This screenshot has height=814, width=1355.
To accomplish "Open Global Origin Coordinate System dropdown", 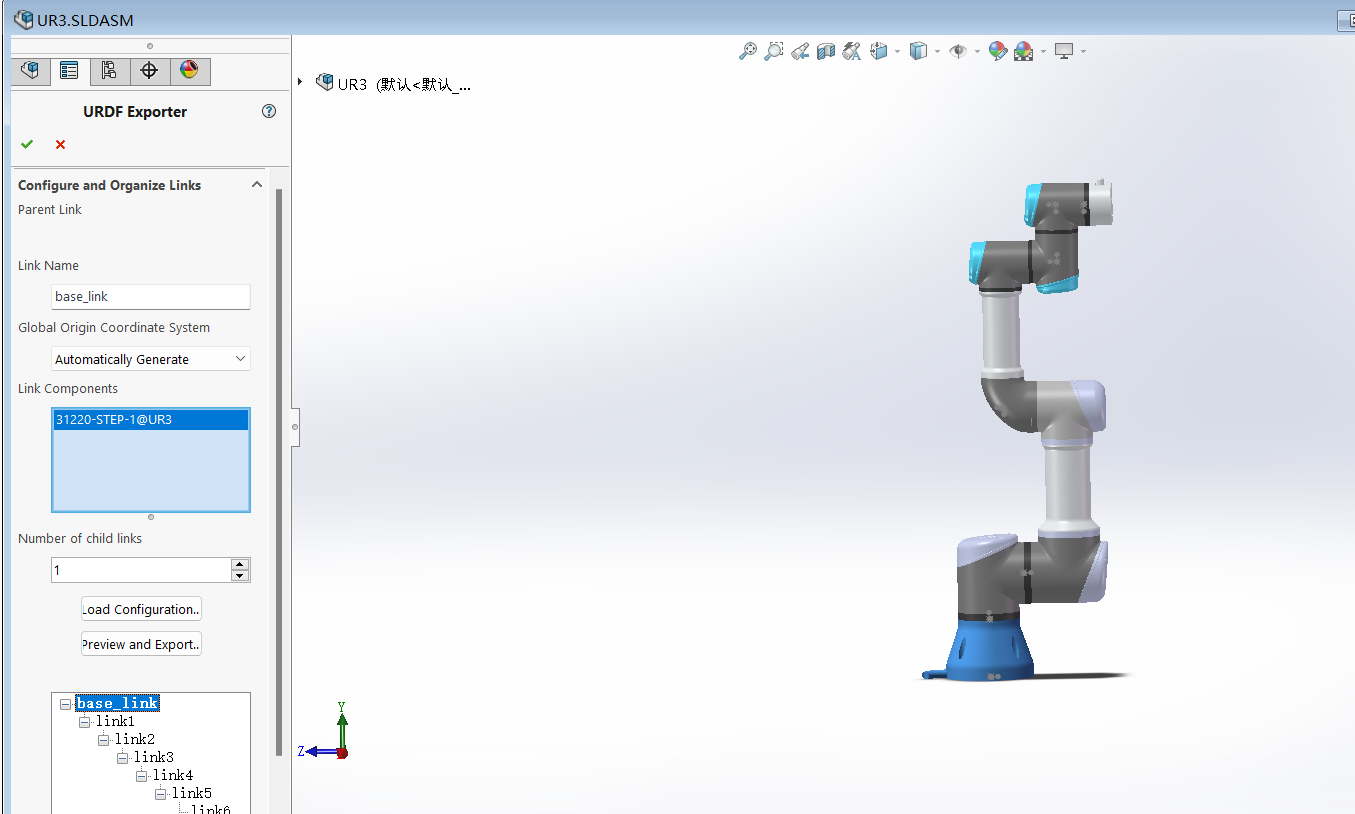I will coord(151,359).
